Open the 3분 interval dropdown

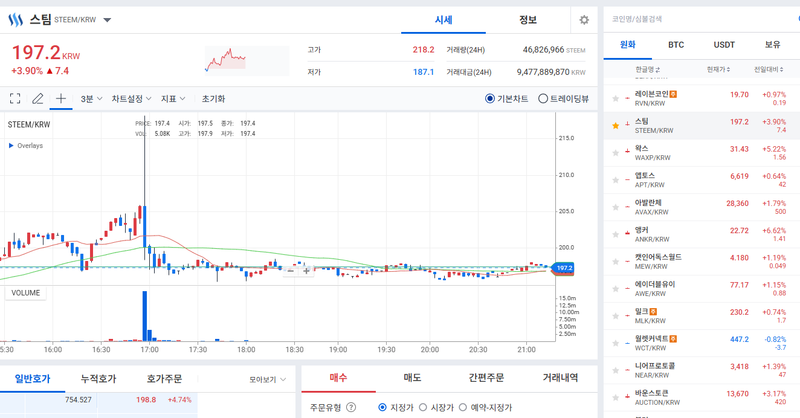click(91, 99)
